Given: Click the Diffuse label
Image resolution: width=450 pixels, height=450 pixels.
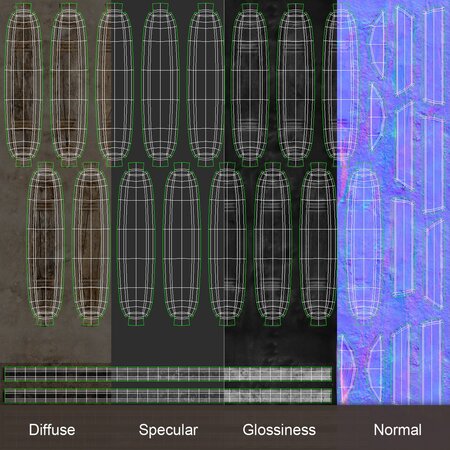Looking at the screenshot, I should [x=52, y=430].
